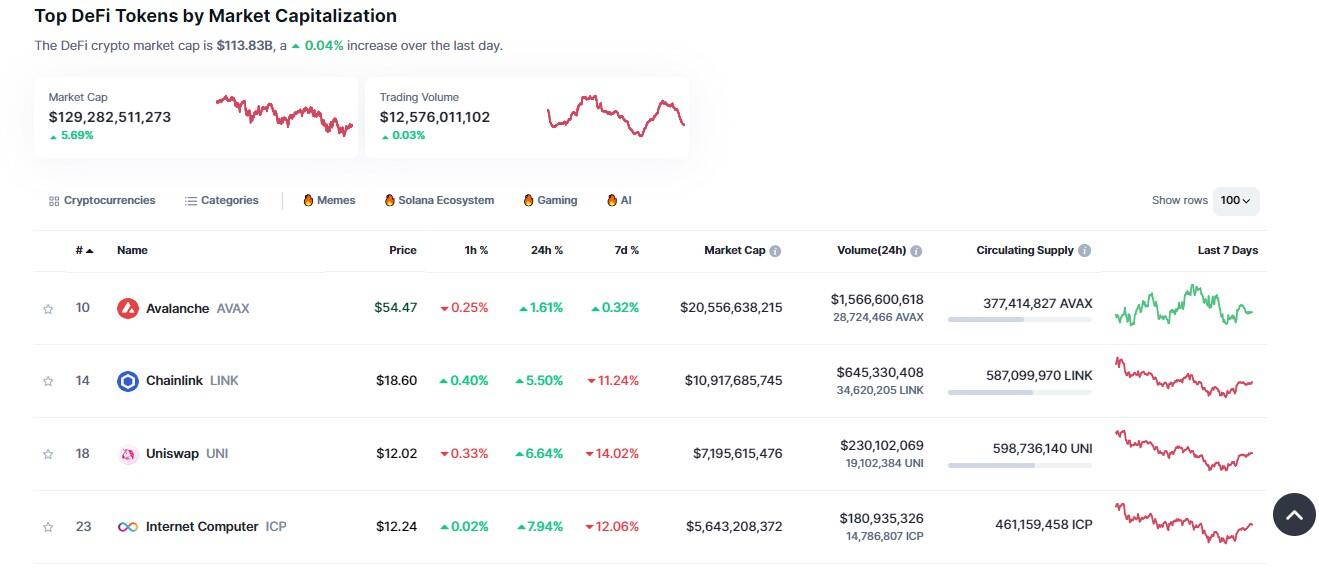Switch to the Categories tab
1319x568 pixels.
click(222, 200)
